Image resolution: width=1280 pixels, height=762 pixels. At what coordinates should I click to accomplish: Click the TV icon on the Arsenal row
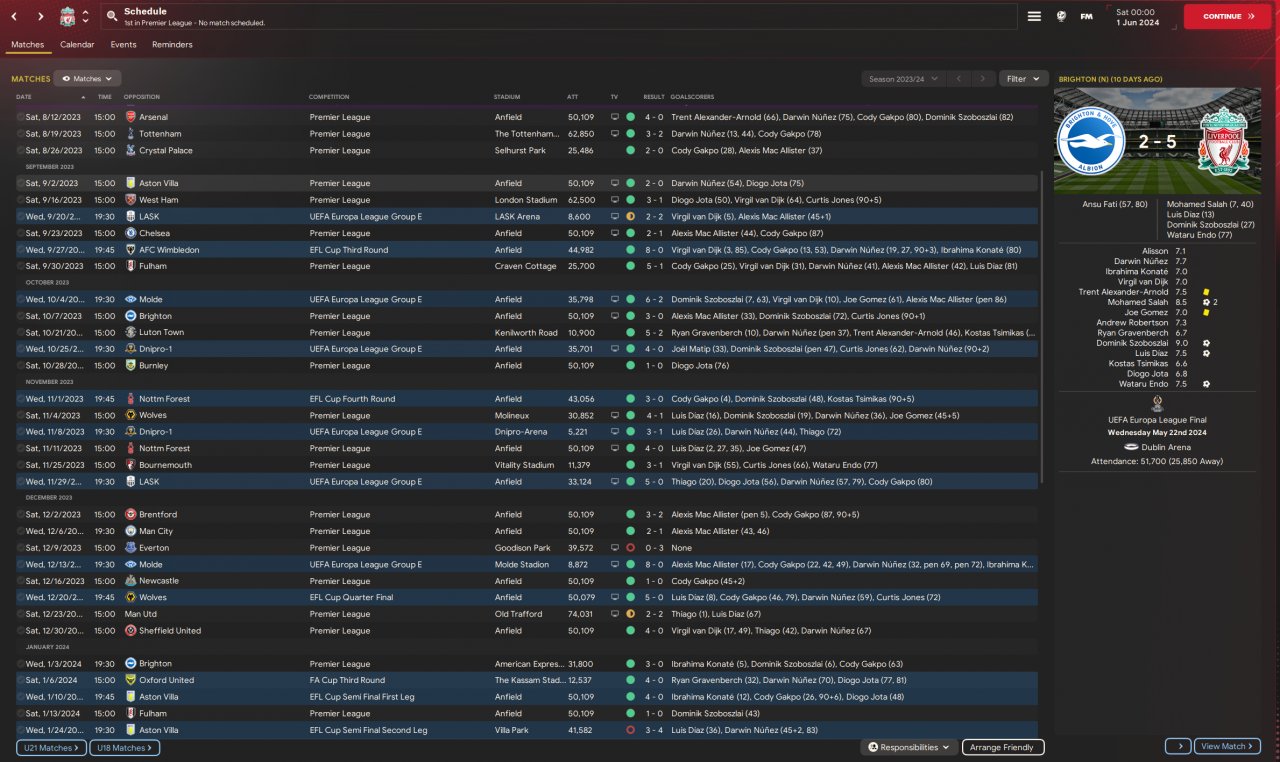615,117
